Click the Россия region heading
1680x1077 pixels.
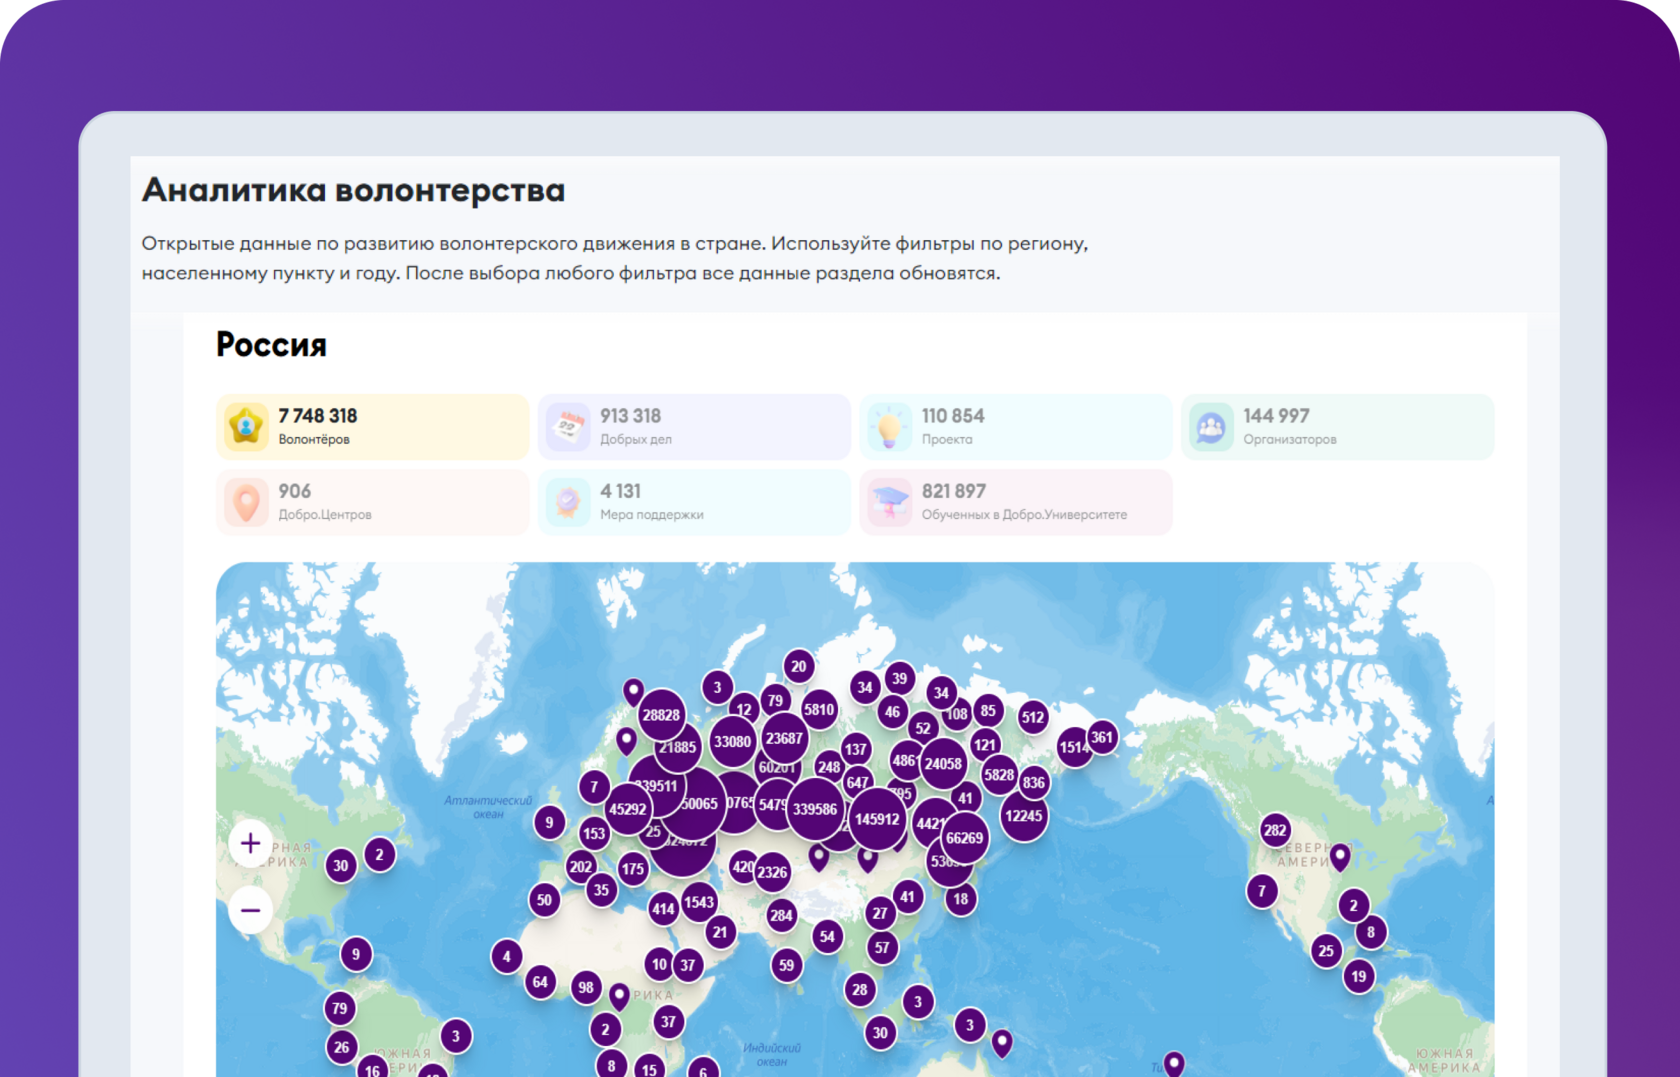click(271, 345)
